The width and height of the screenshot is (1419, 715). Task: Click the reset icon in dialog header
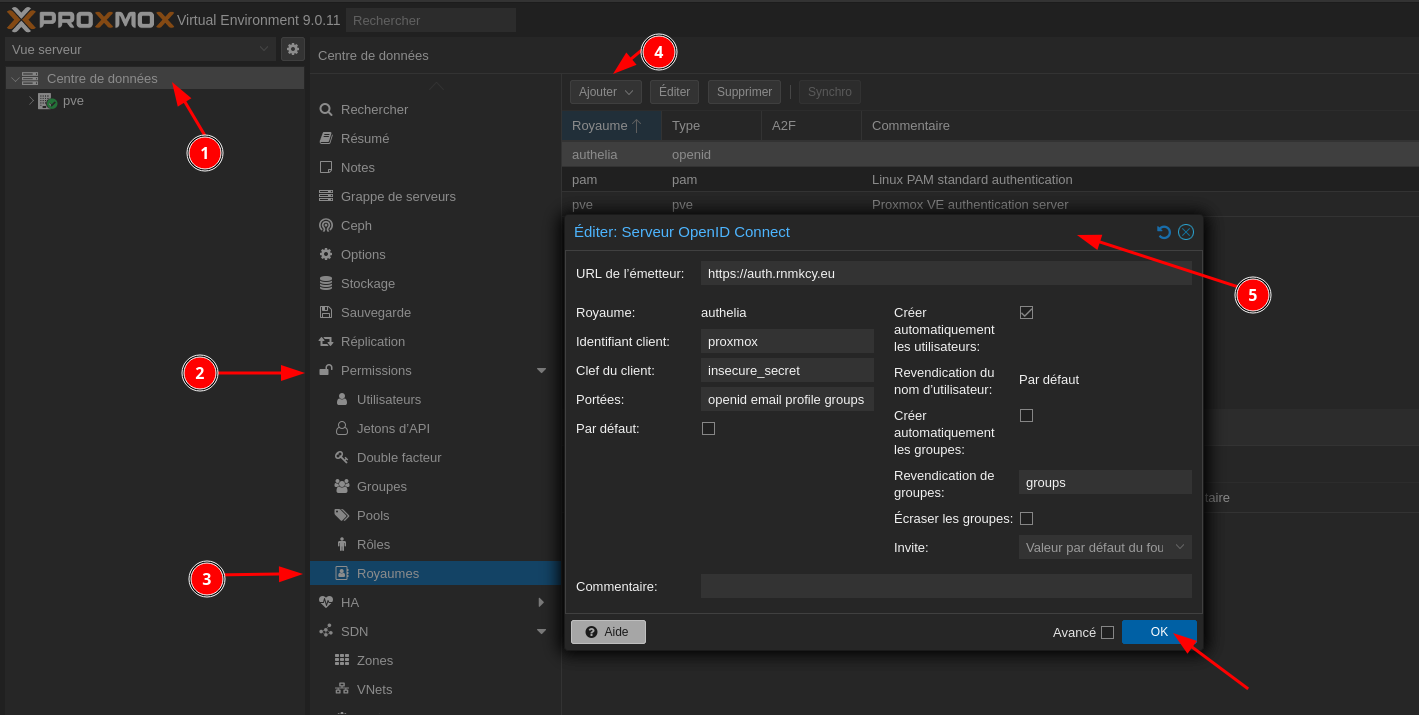click(1164, 232)
